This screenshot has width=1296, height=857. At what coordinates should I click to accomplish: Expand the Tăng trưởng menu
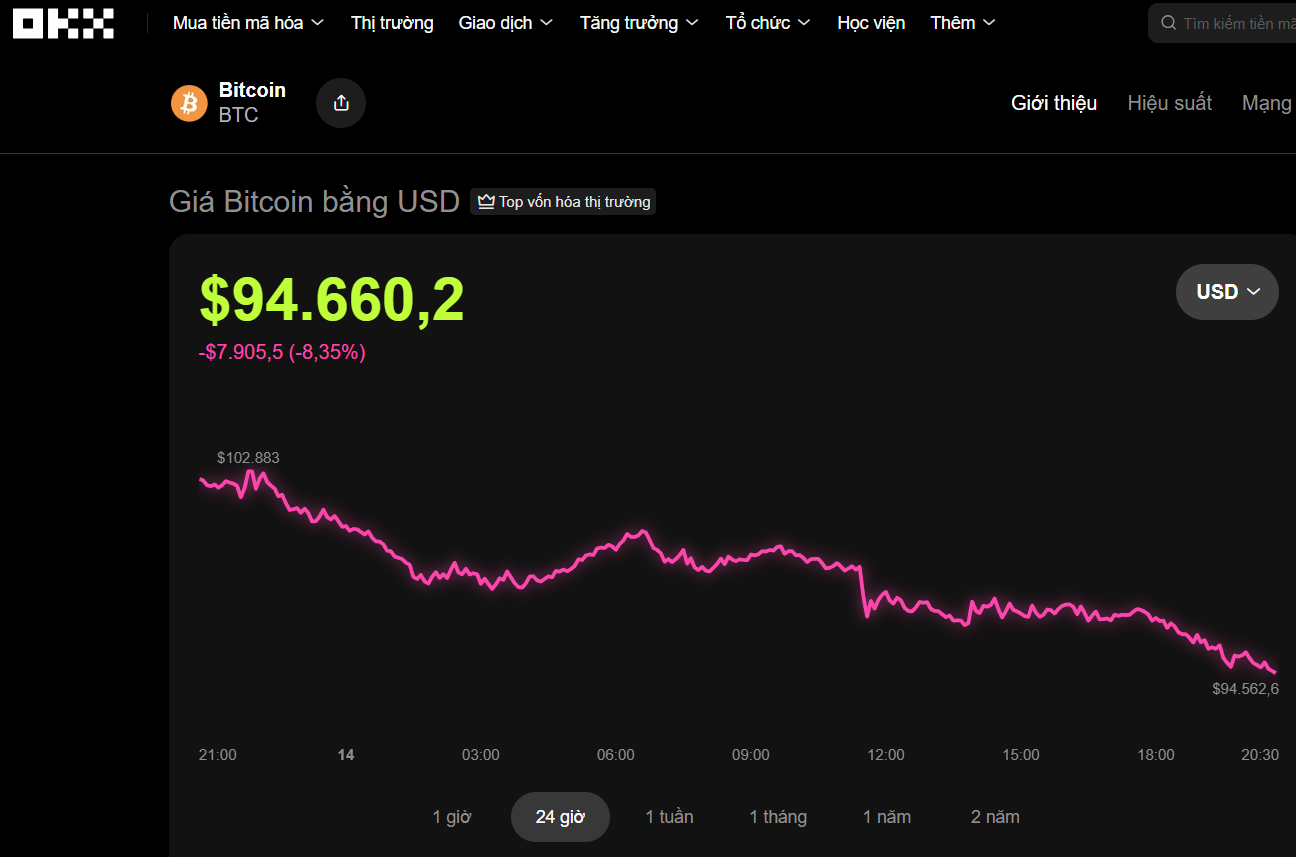point(639,23)
